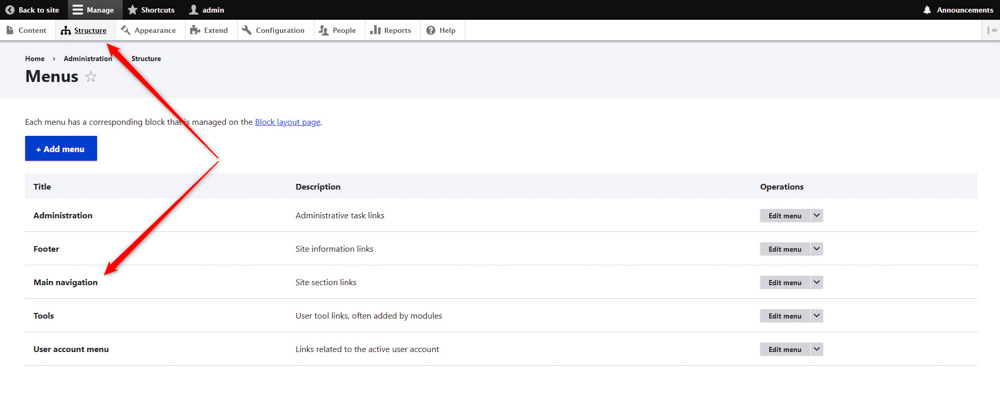Open the Reports admin section
Image resolution: width=1000 pixels, height=398 pixels.
(x=391, y=30)
